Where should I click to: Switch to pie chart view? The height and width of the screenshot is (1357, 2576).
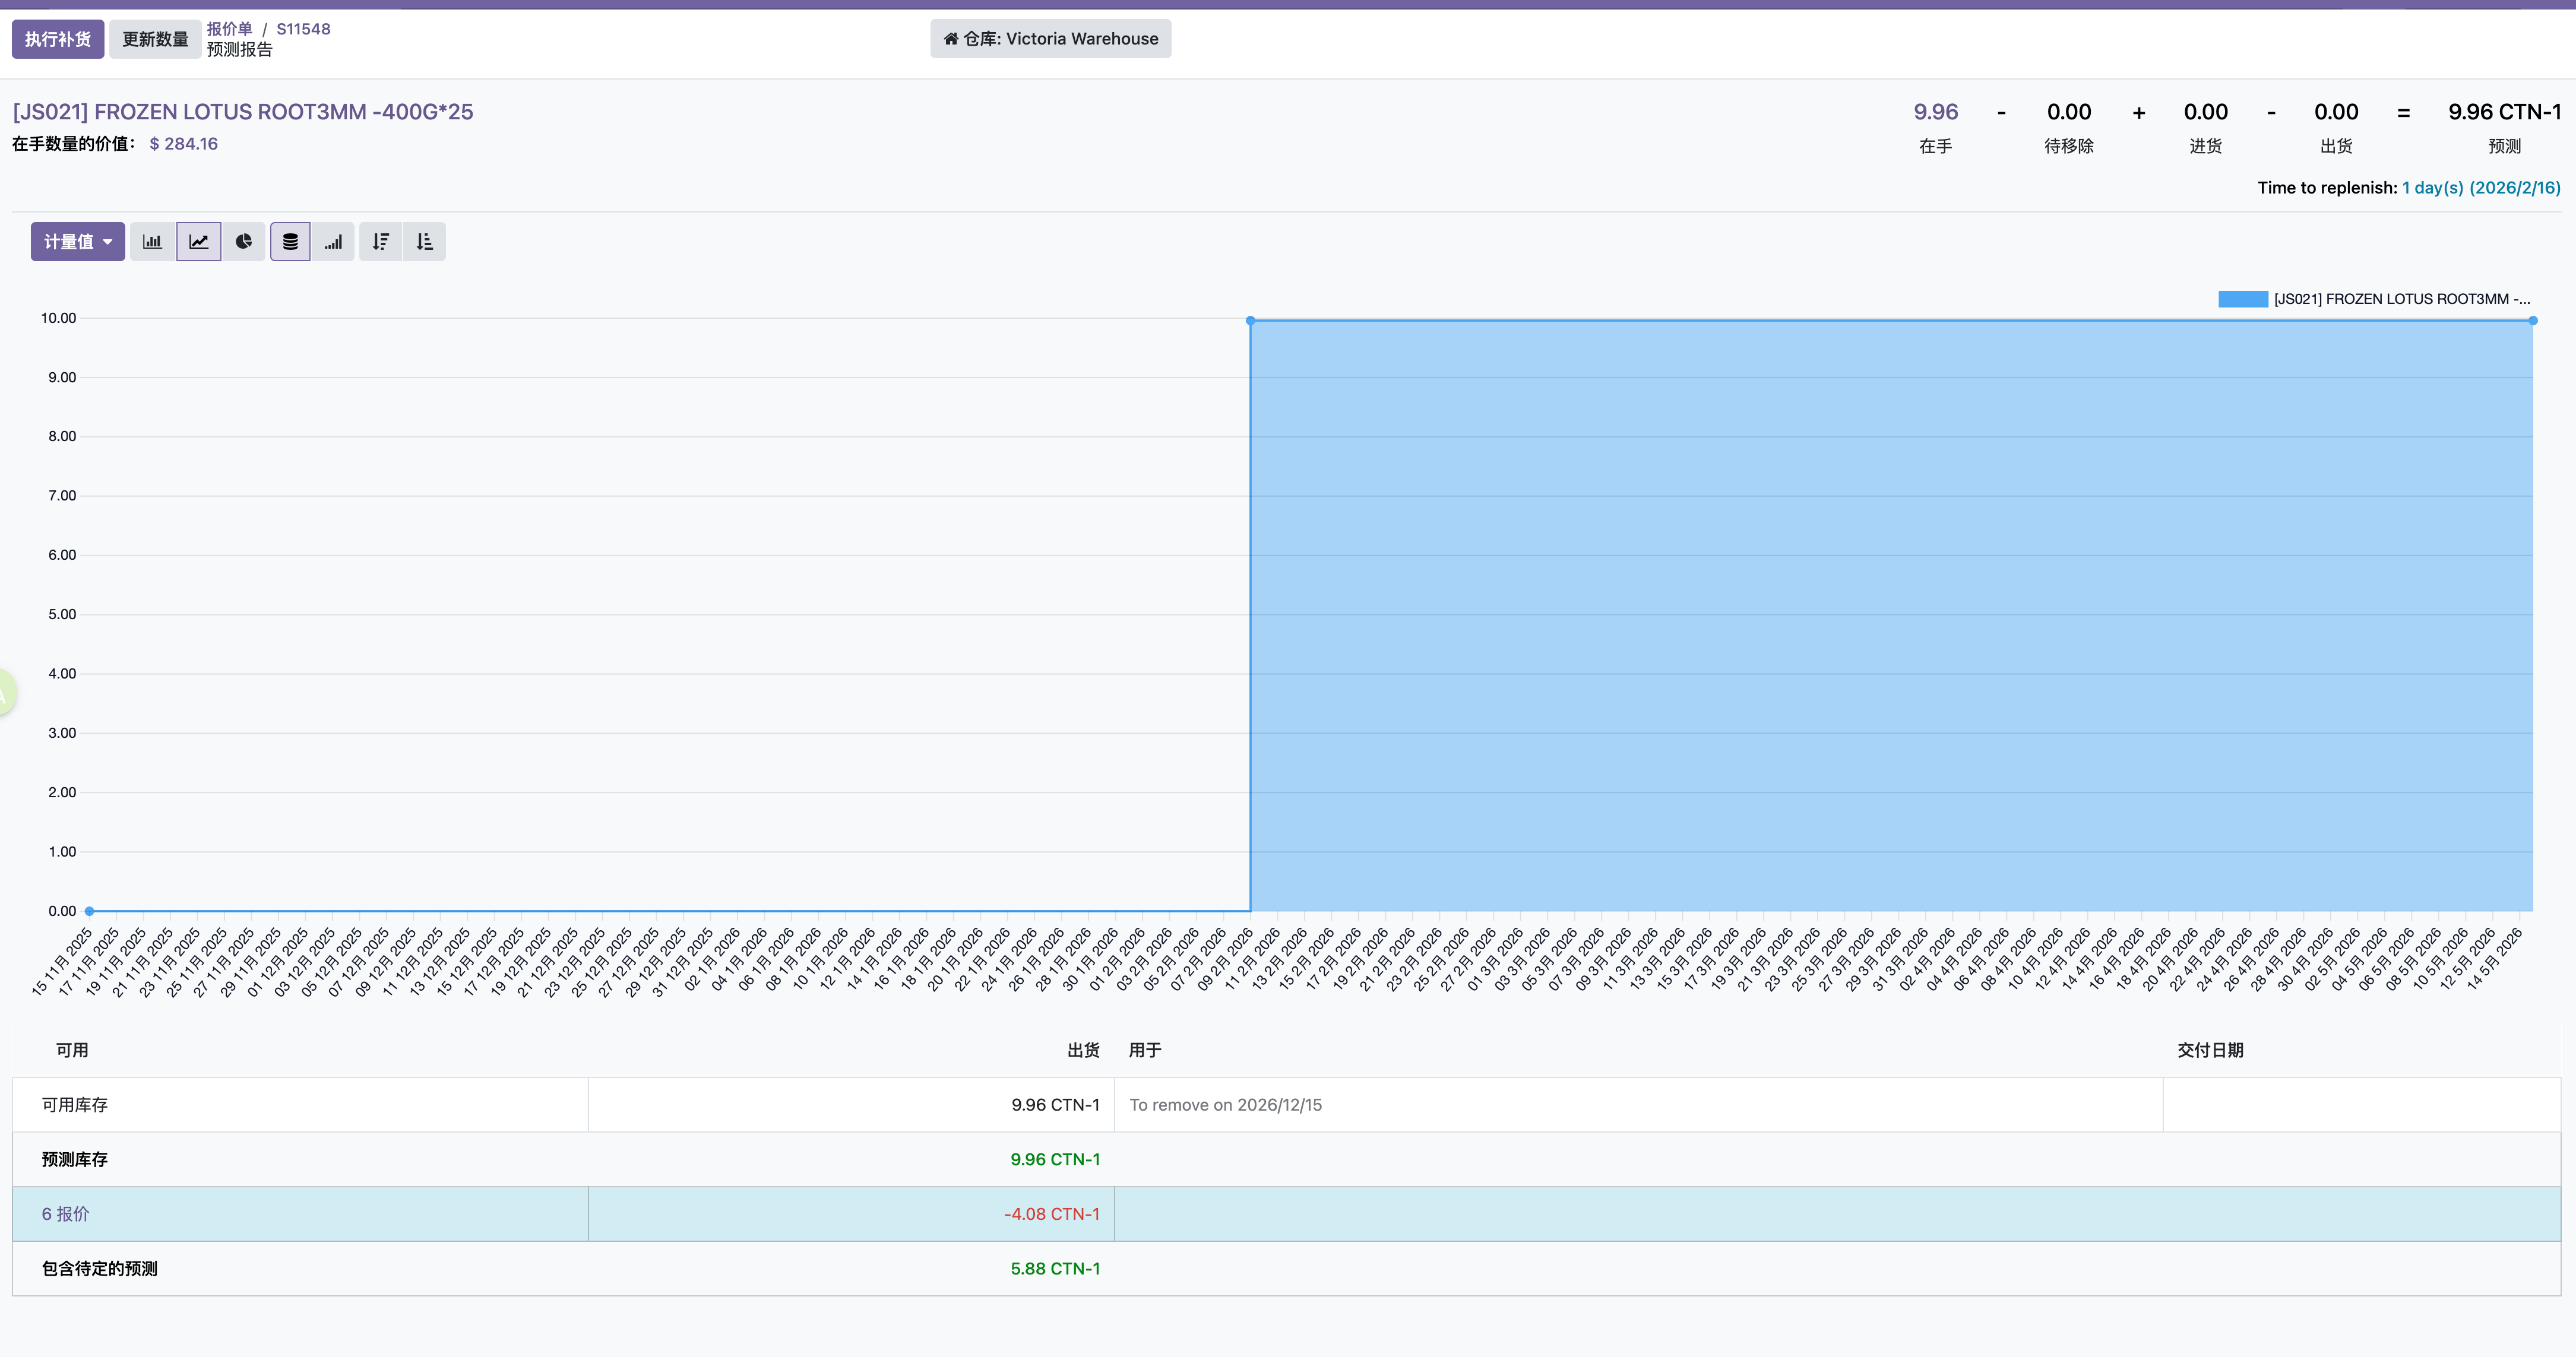(x=244, y=242)
